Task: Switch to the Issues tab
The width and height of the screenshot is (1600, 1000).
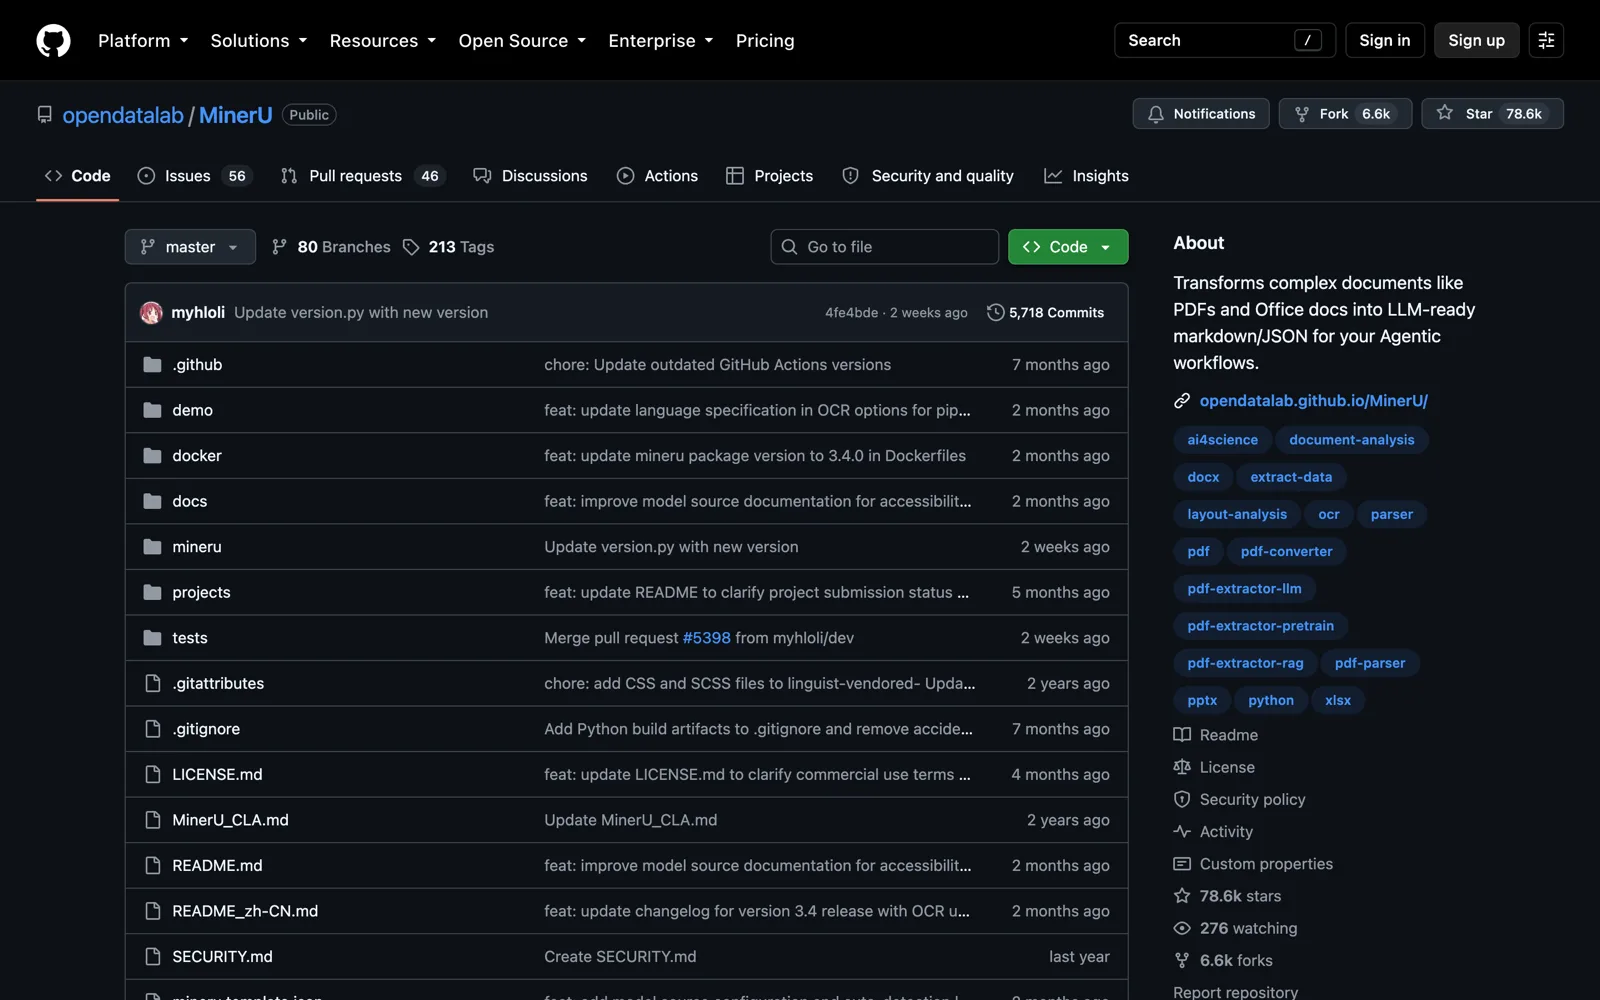Action: 195,176
